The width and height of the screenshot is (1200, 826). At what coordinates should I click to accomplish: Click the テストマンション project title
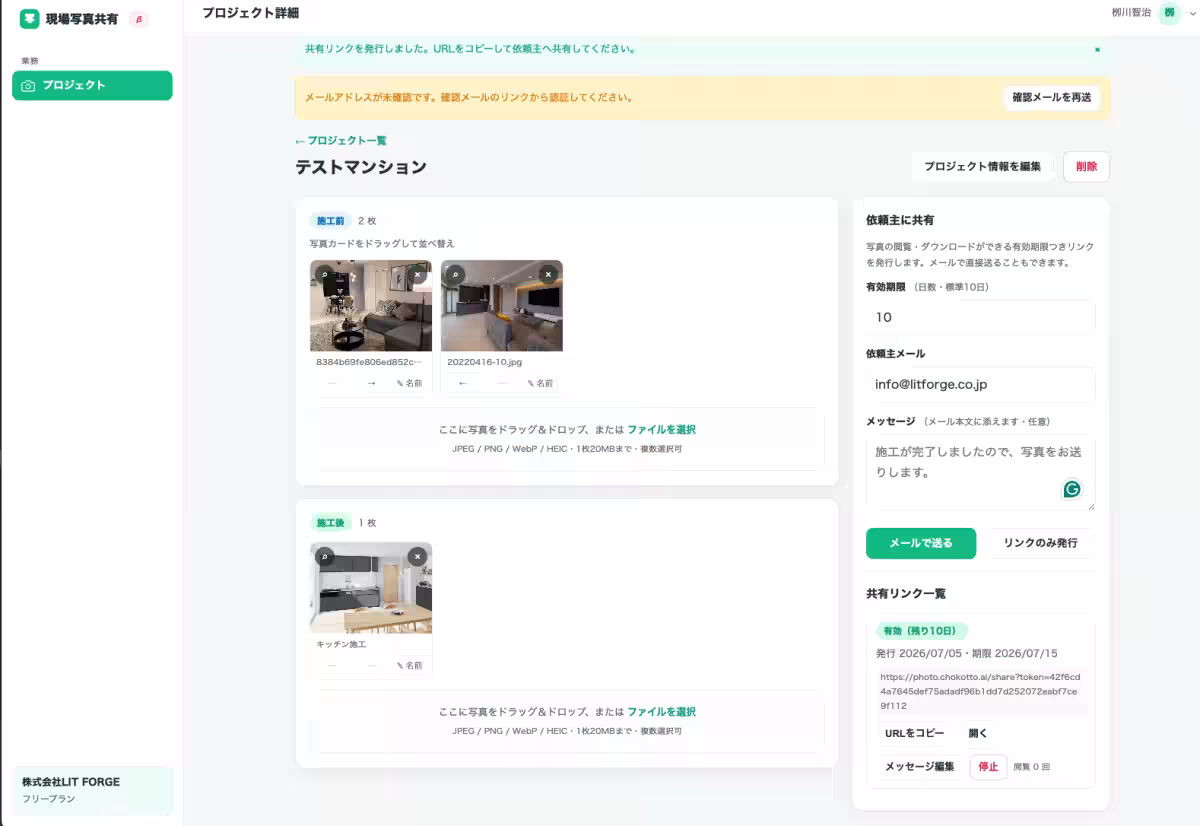361,167
